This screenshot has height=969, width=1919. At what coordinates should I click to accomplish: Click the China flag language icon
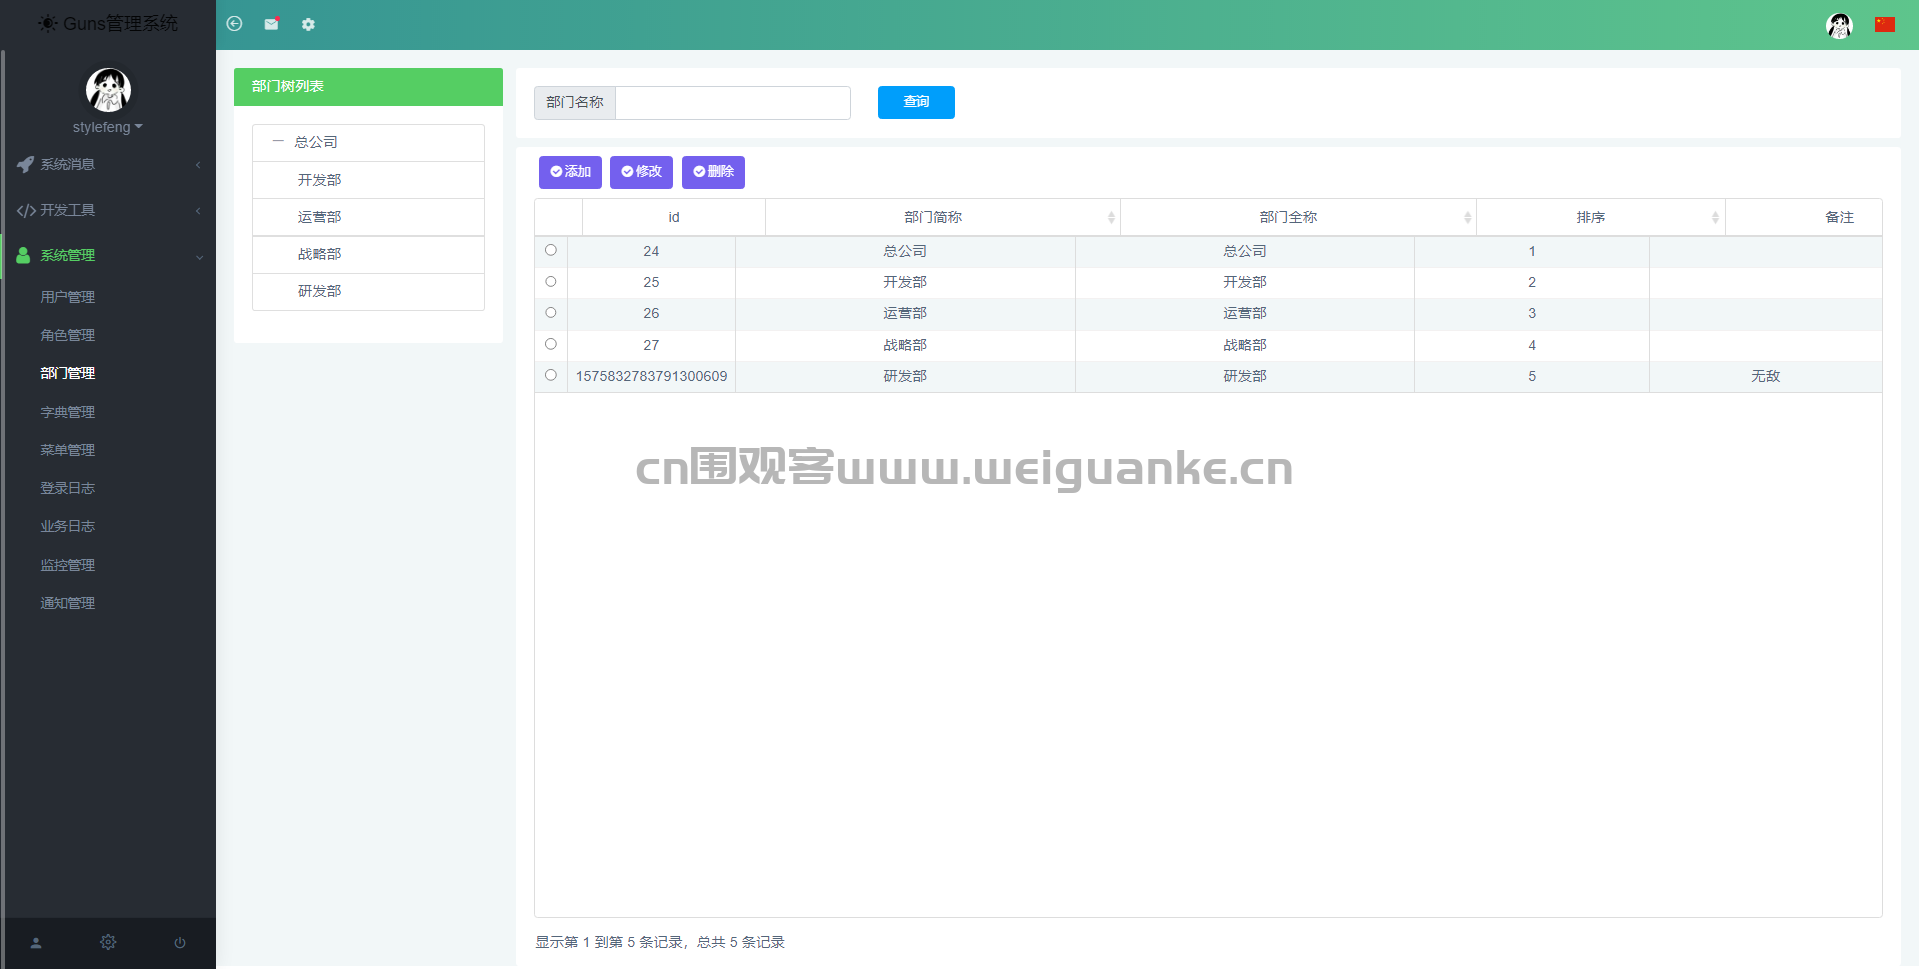[x=1885, y=25]
